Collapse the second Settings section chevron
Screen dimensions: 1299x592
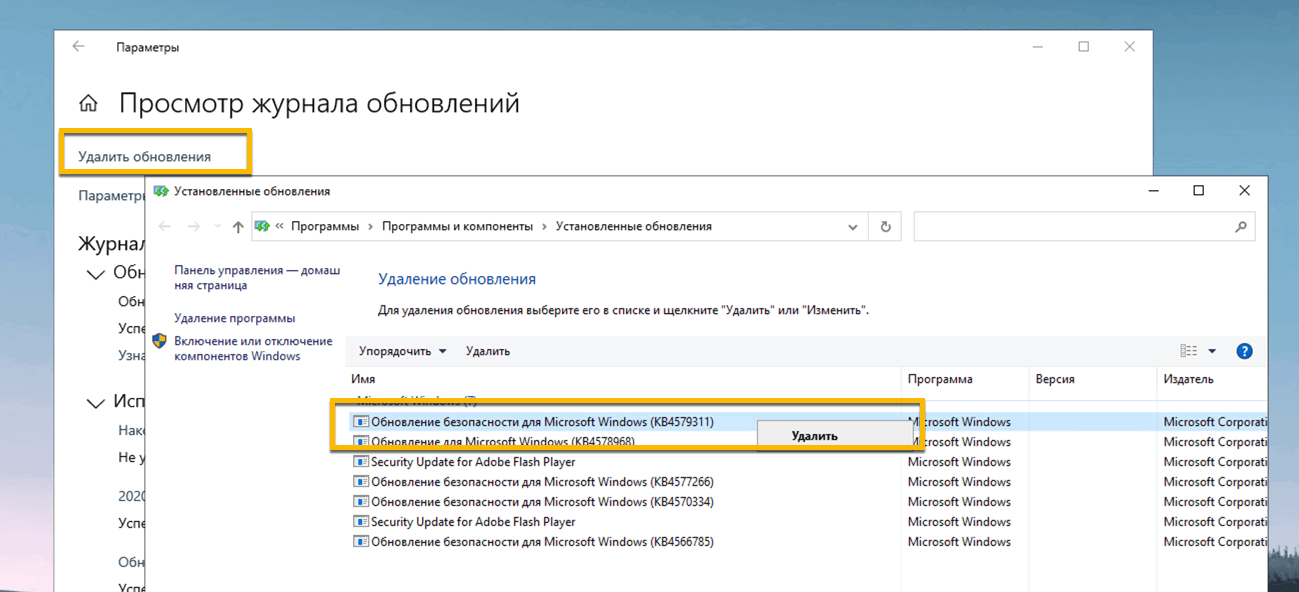point(96,403)
